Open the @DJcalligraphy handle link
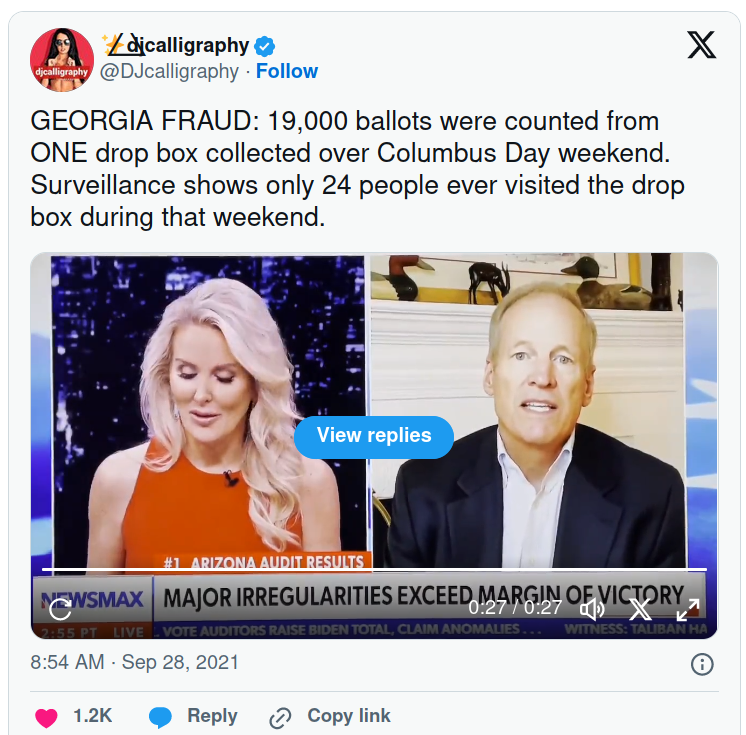The width and height of the screenshot is (746, 735). (x=169, y=71)
